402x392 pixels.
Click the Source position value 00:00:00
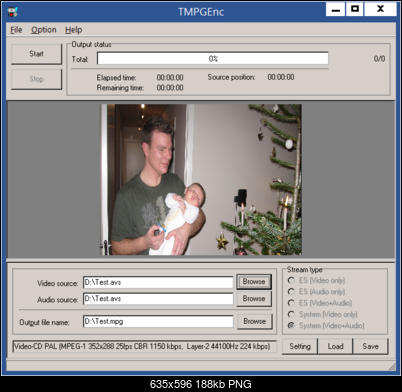281,77
